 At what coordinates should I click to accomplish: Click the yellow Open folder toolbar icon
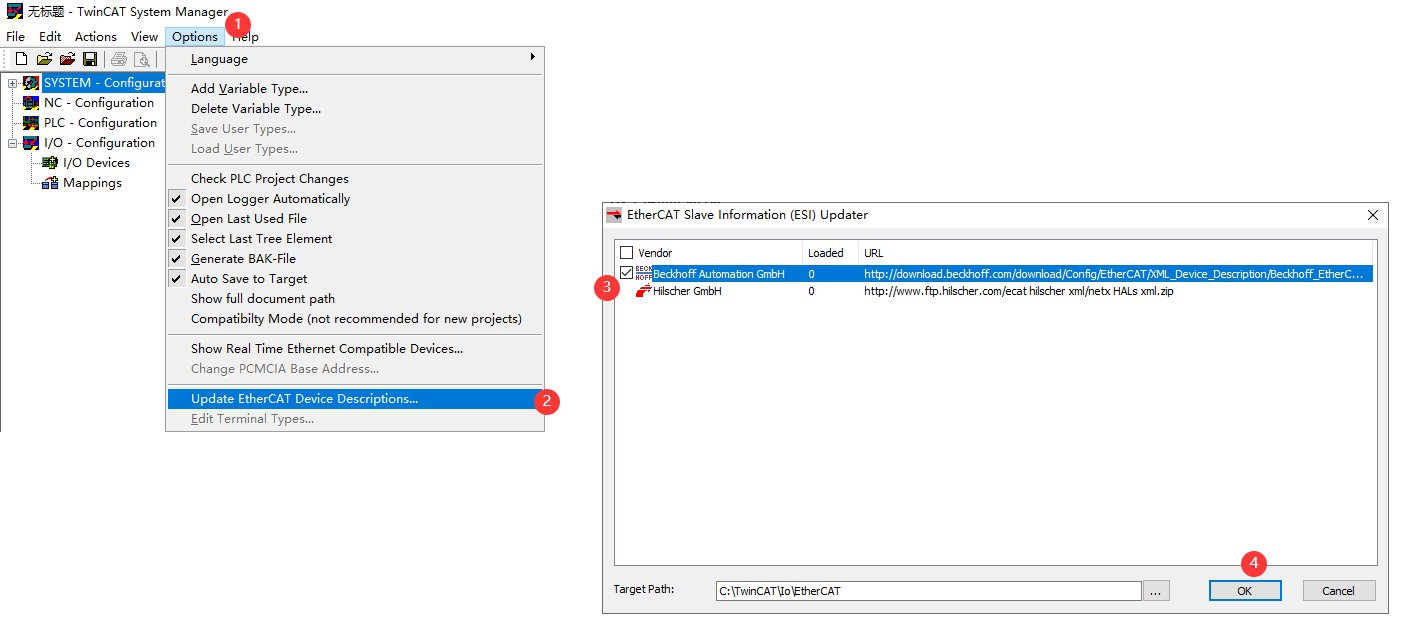(44, 60)
